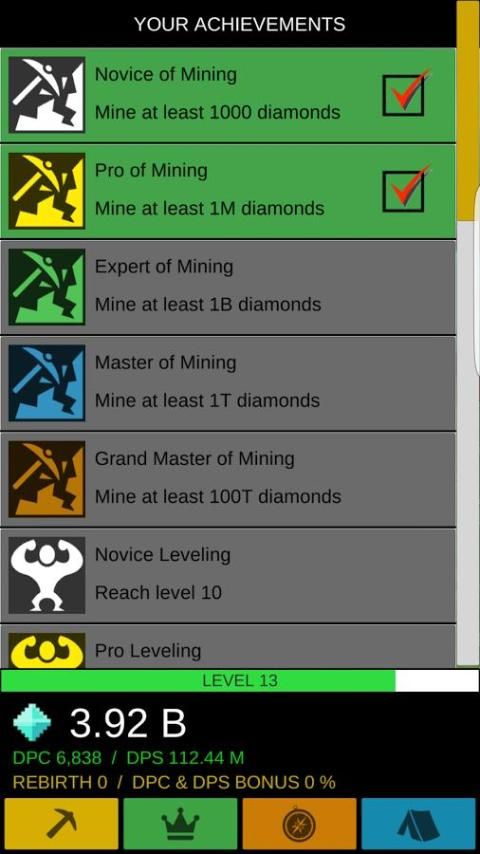Image resolution: width=480 pixels, height=854 pixels.
Task: Open the pickaxe mining tab
Action: (61, 824)
